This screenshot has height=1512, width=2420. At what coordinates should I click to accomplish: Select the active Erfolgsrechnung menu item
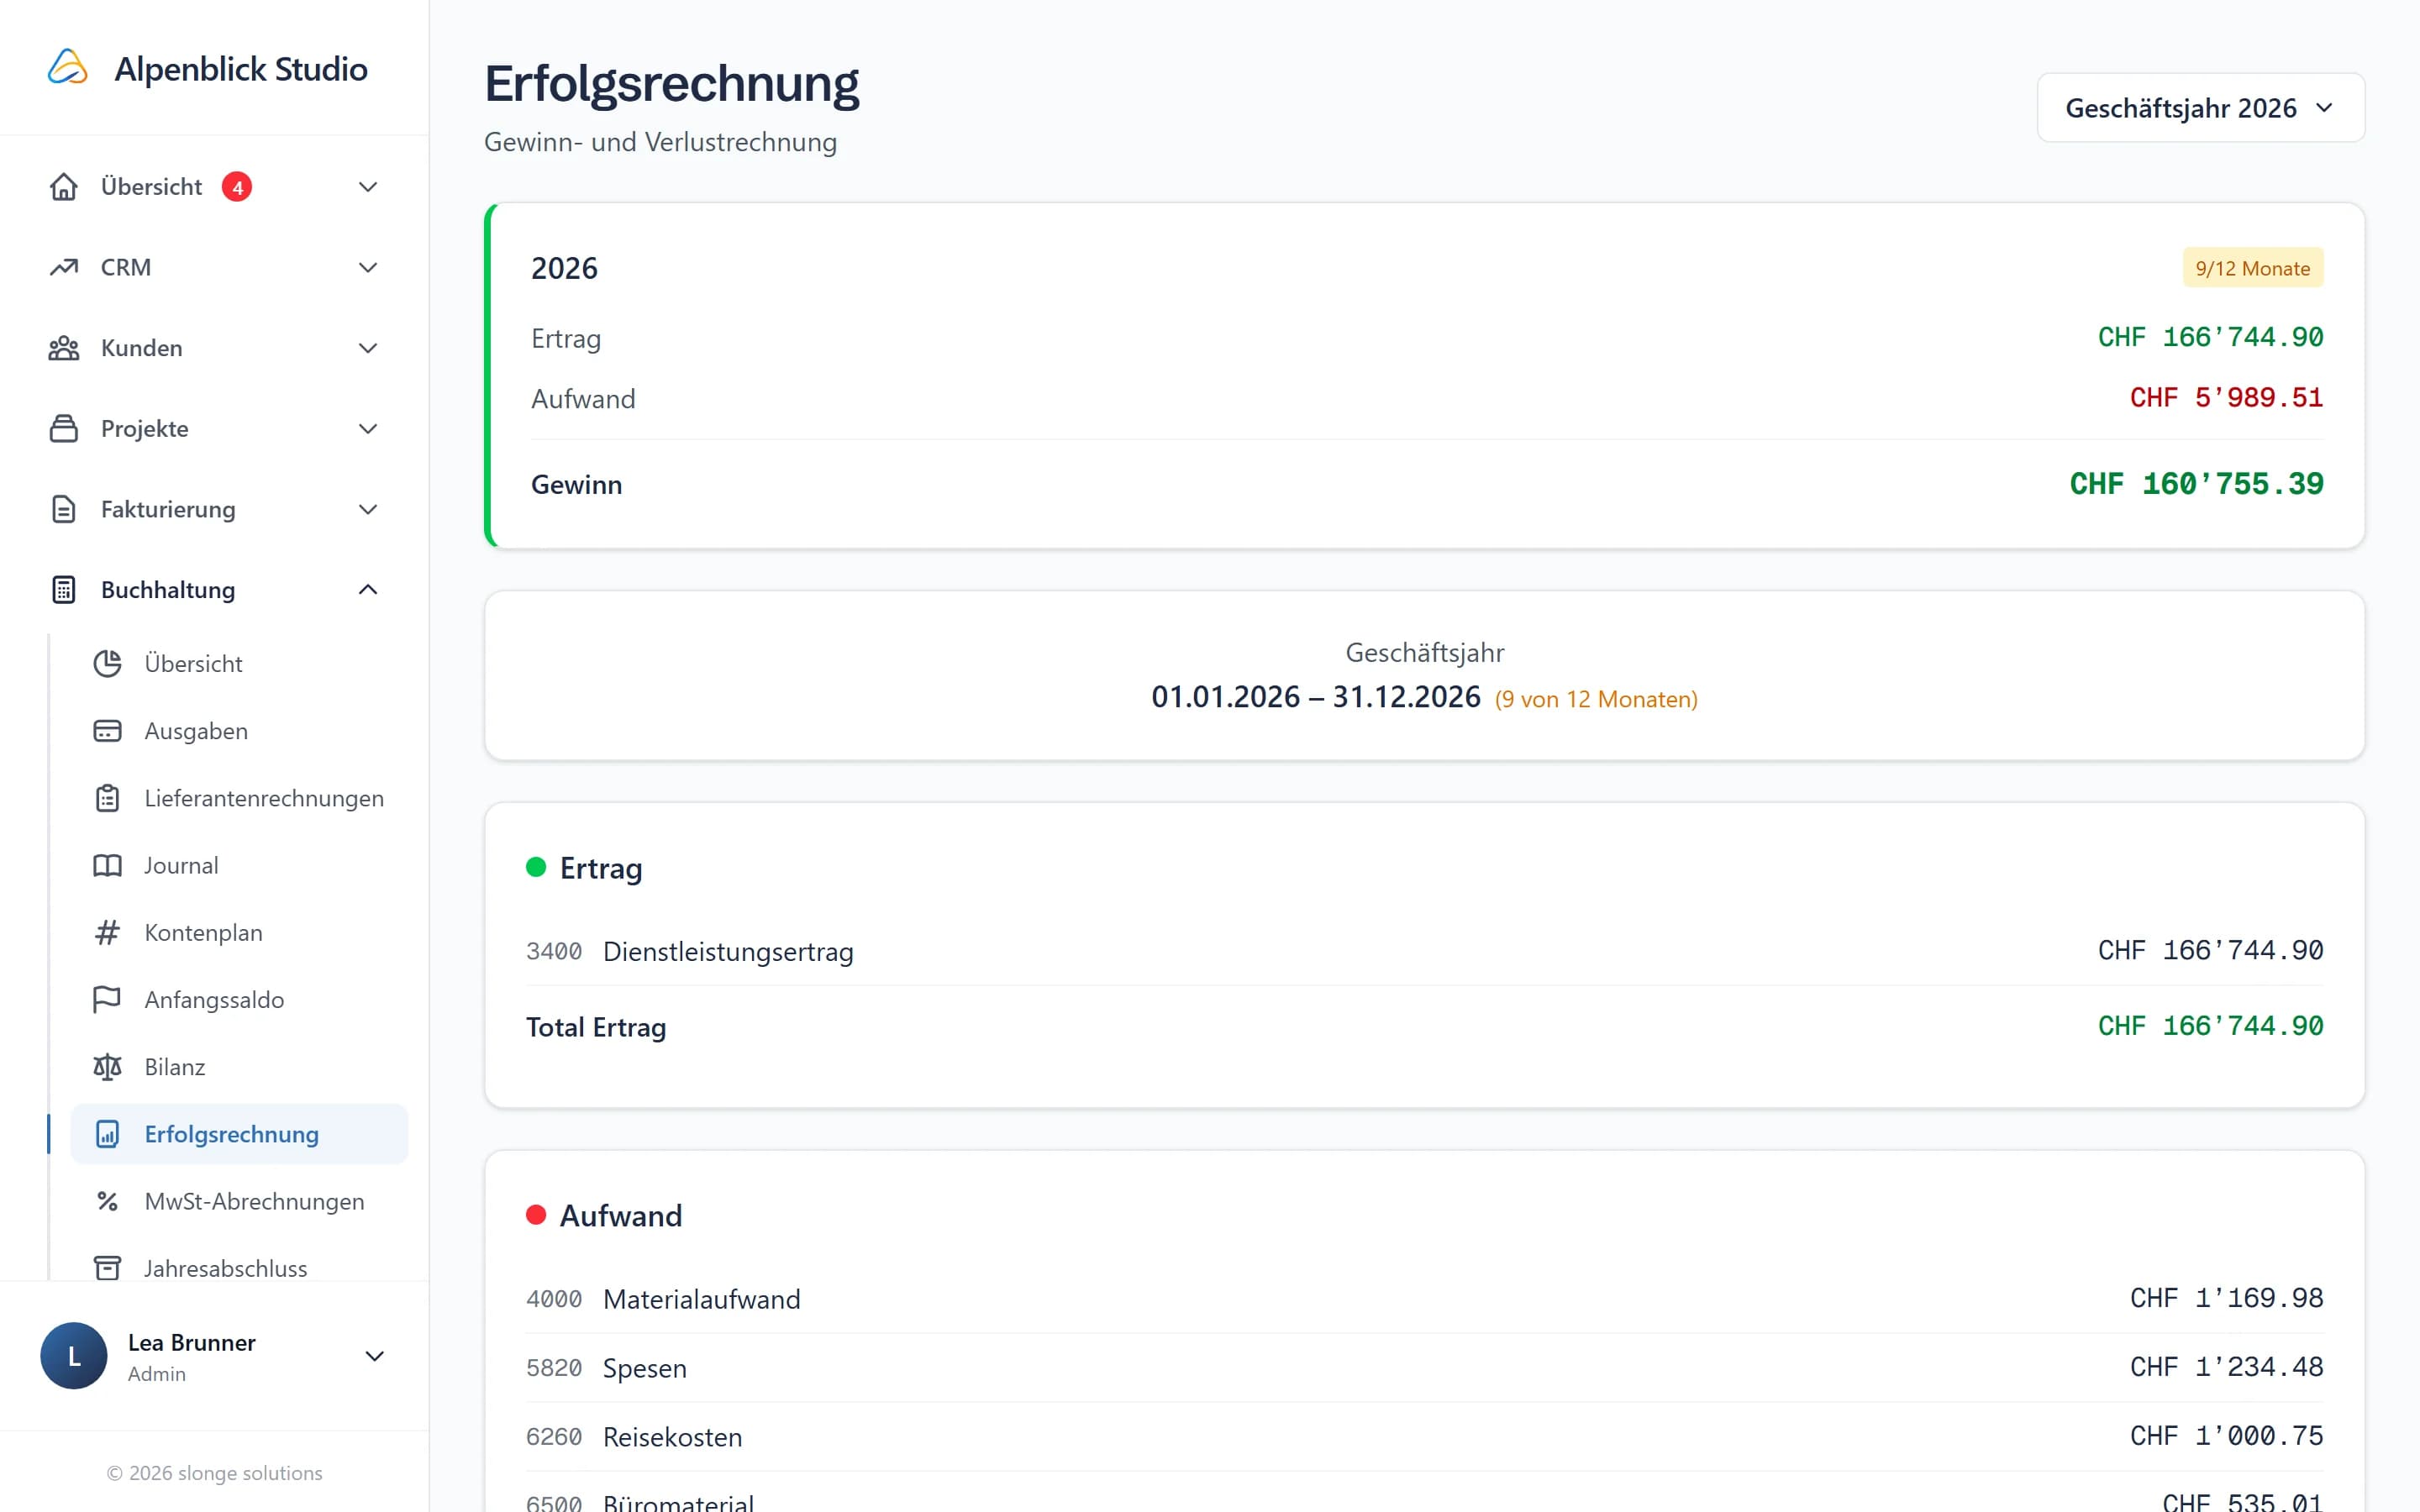[x=239, y=1134]
